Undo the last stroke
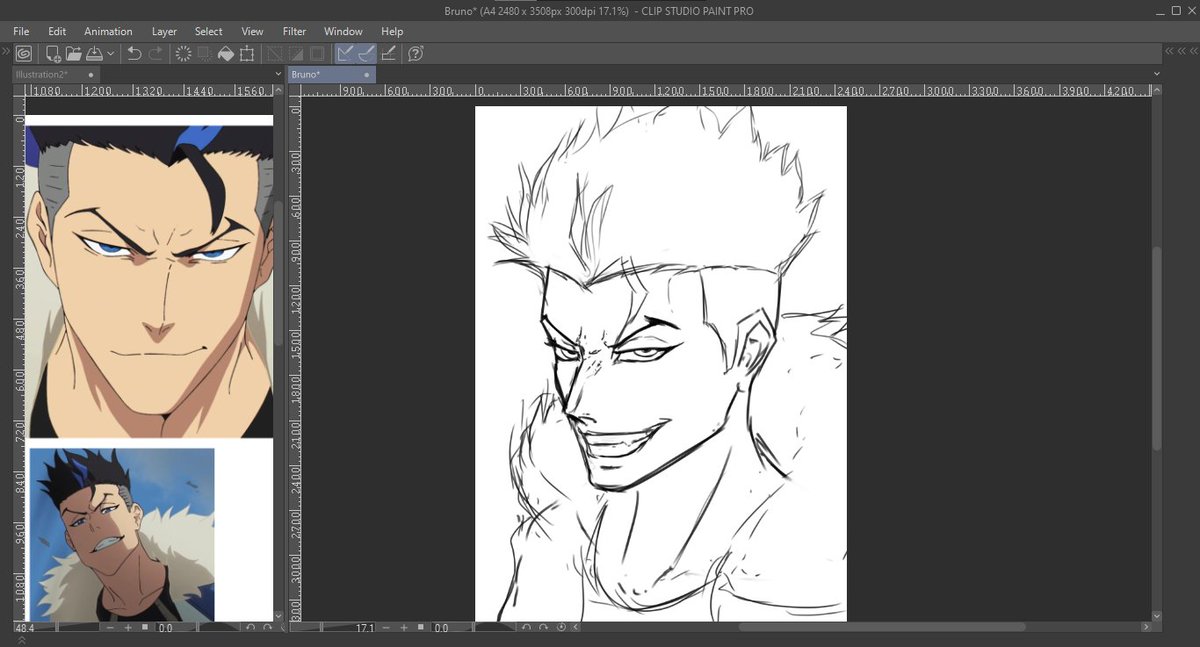 pos(134,53)
